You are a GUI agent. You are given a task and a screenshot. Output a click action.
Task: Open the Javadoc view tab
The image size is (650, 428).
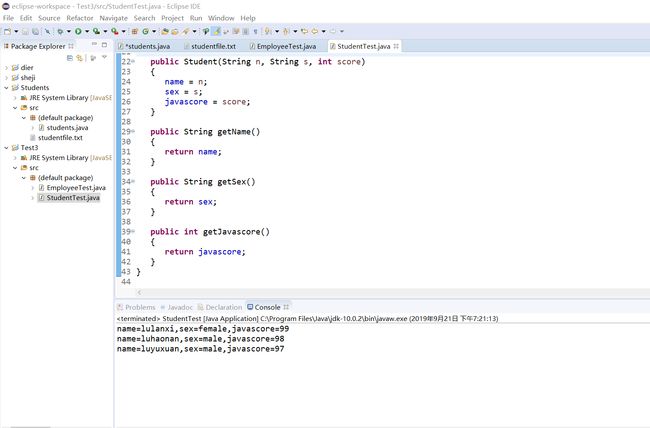177,307
